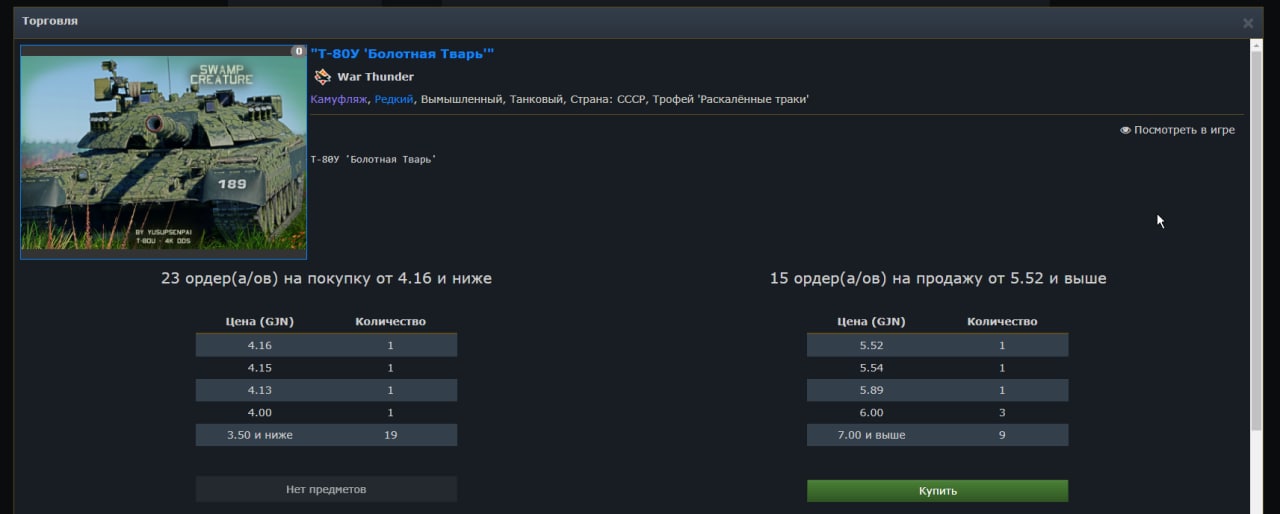Viewport: 1280px width, 514px height.
Task: Click the War Thunder game name
Action: coord(375,77)
